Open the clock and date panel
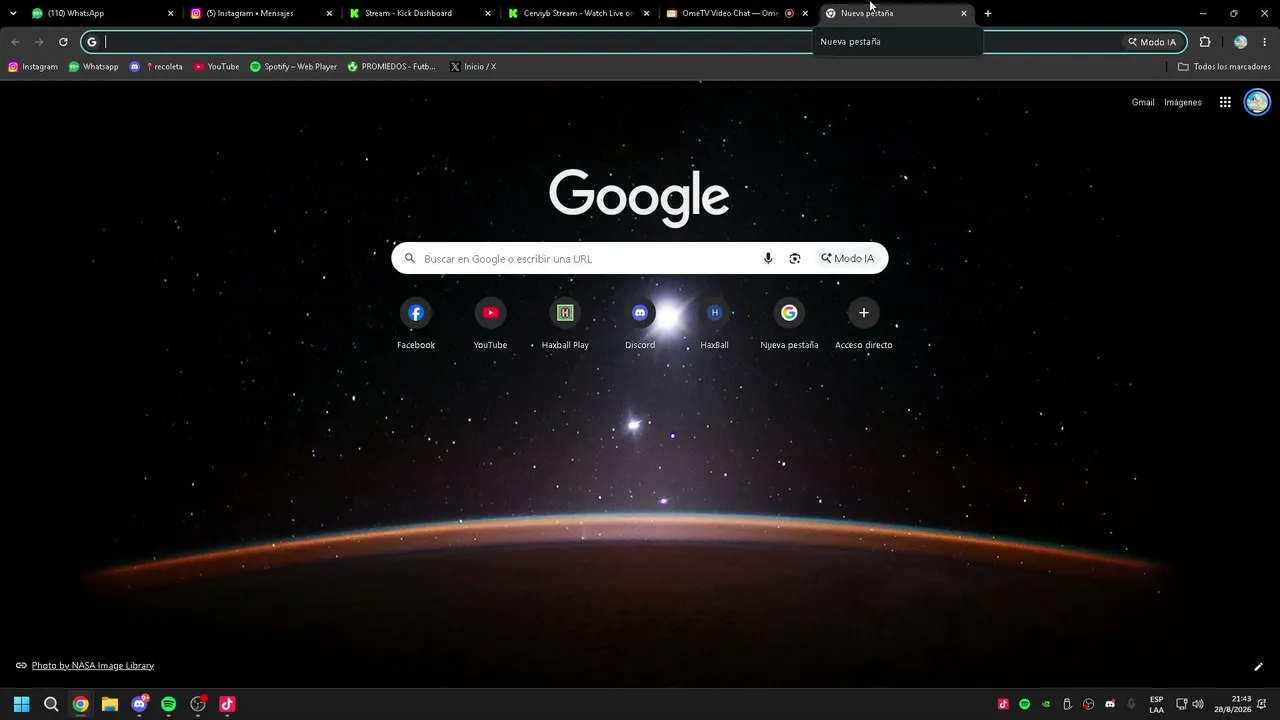This screenshot has width=1280, height=720. pos(1233,704)
